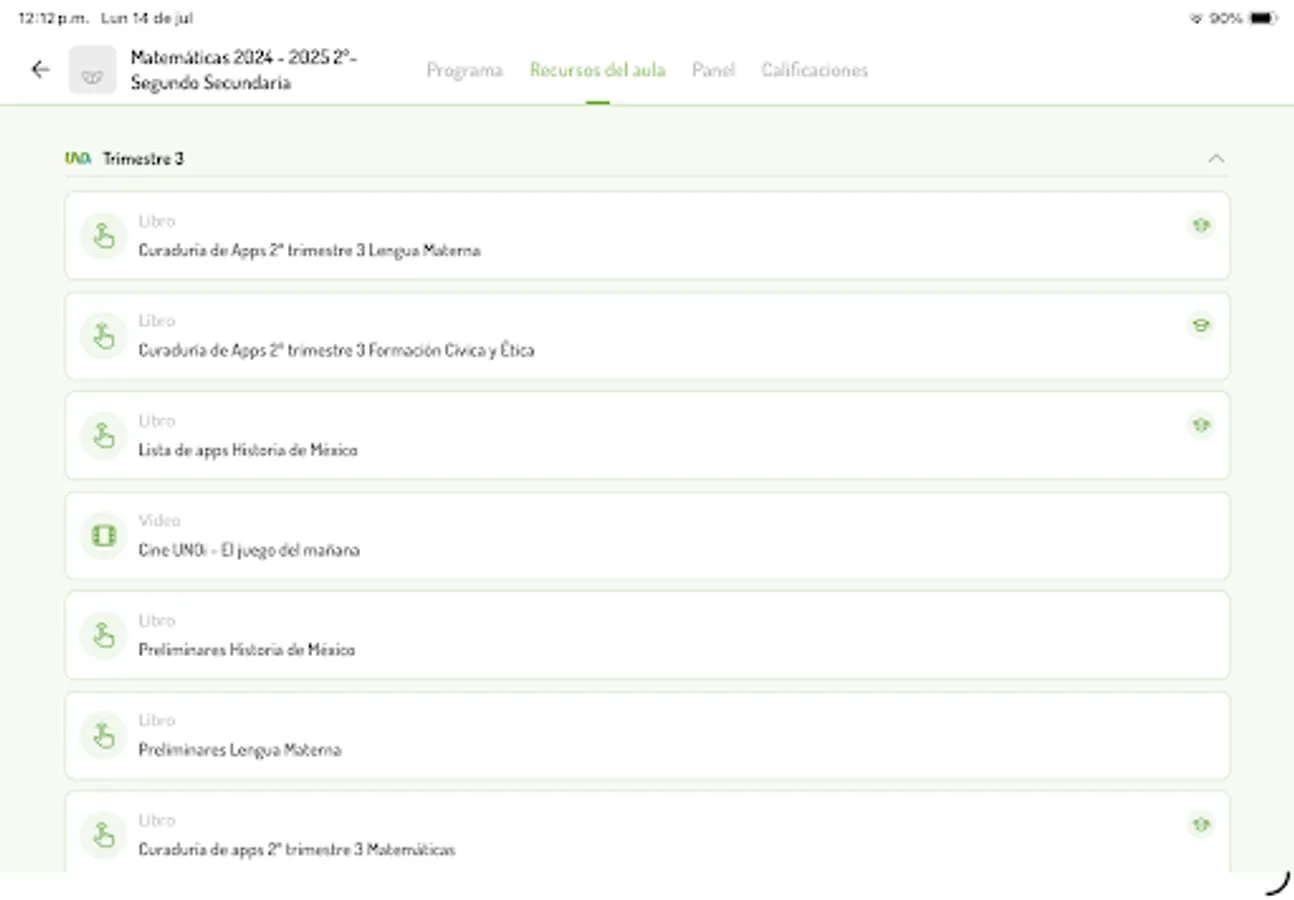Click the UNOi logo next to Trimestre 3
The height and width of the screenshot is (900, 1294).
pos(78,157)
